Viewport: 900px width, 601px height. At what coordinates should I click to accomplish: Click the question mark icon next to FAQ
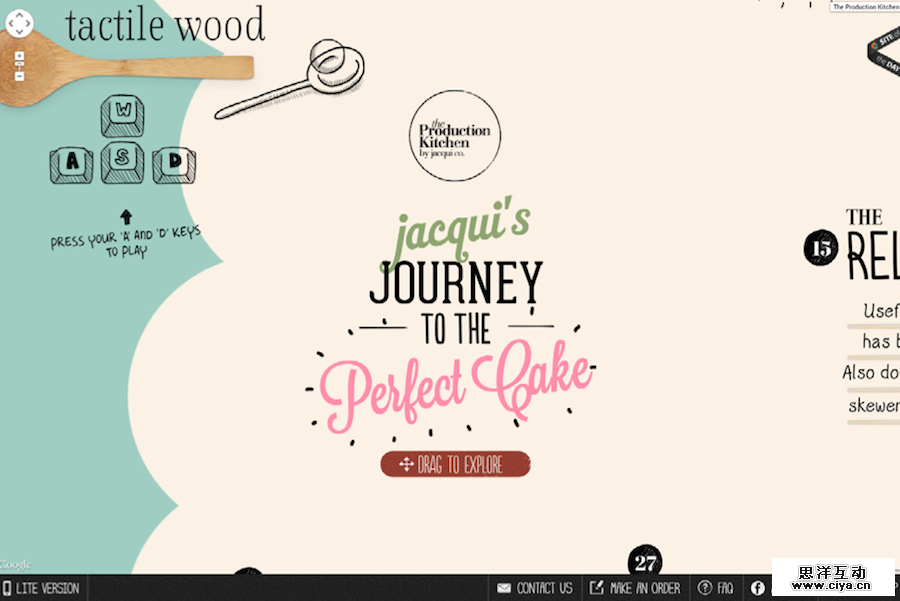705,588
